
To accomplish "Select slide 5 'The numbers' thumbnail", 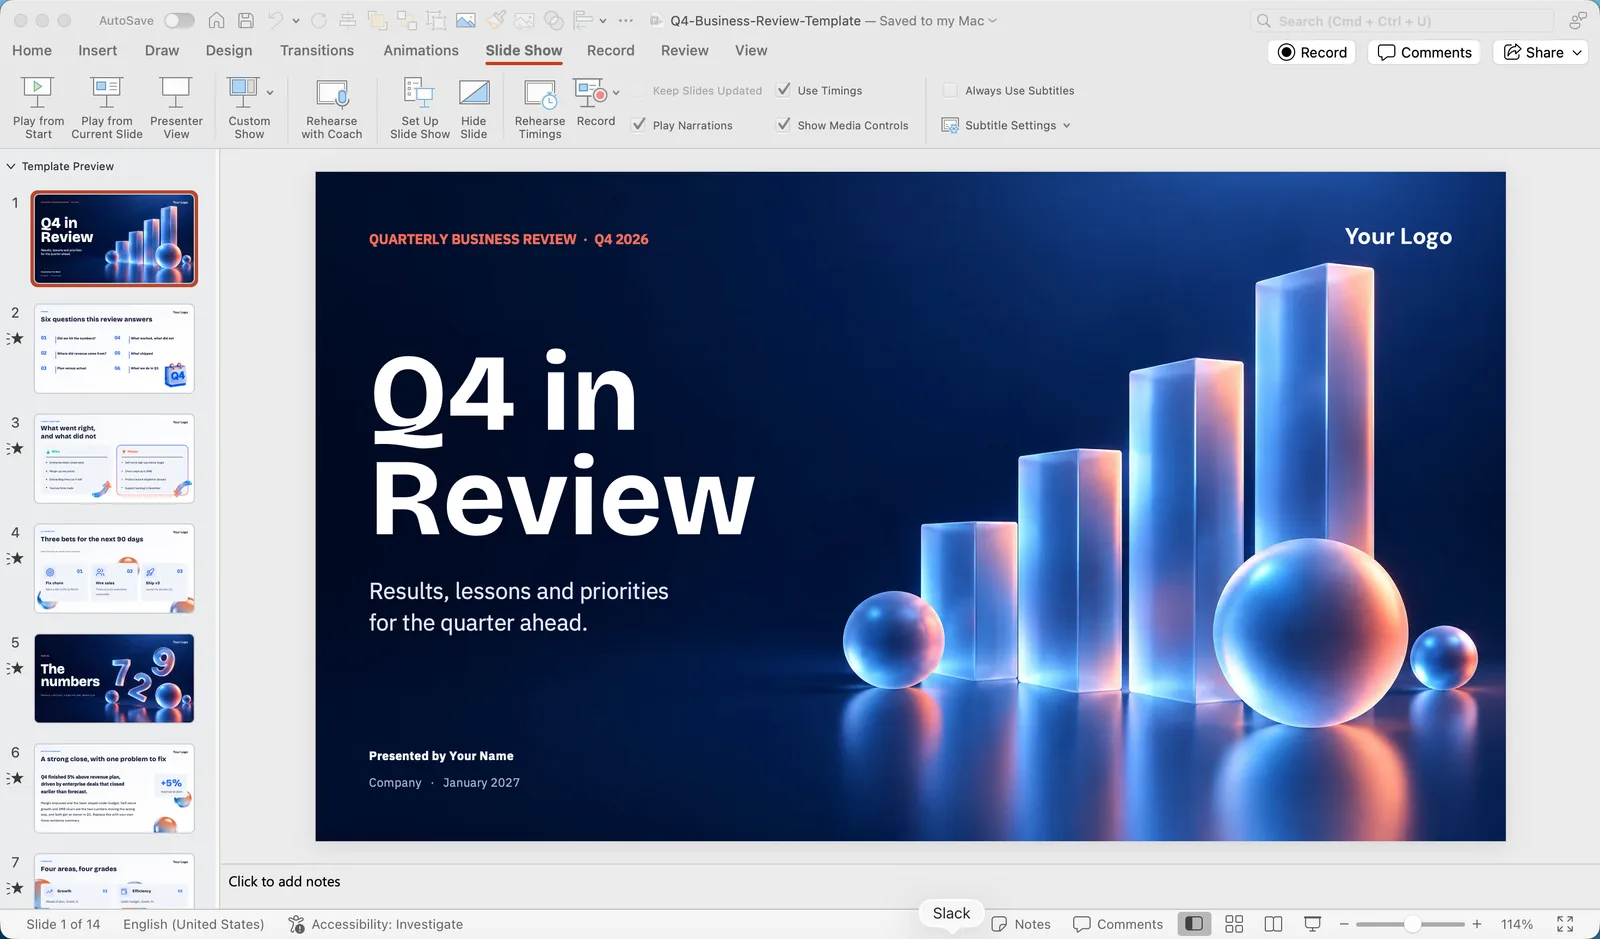I will click(x=114, y=678).
